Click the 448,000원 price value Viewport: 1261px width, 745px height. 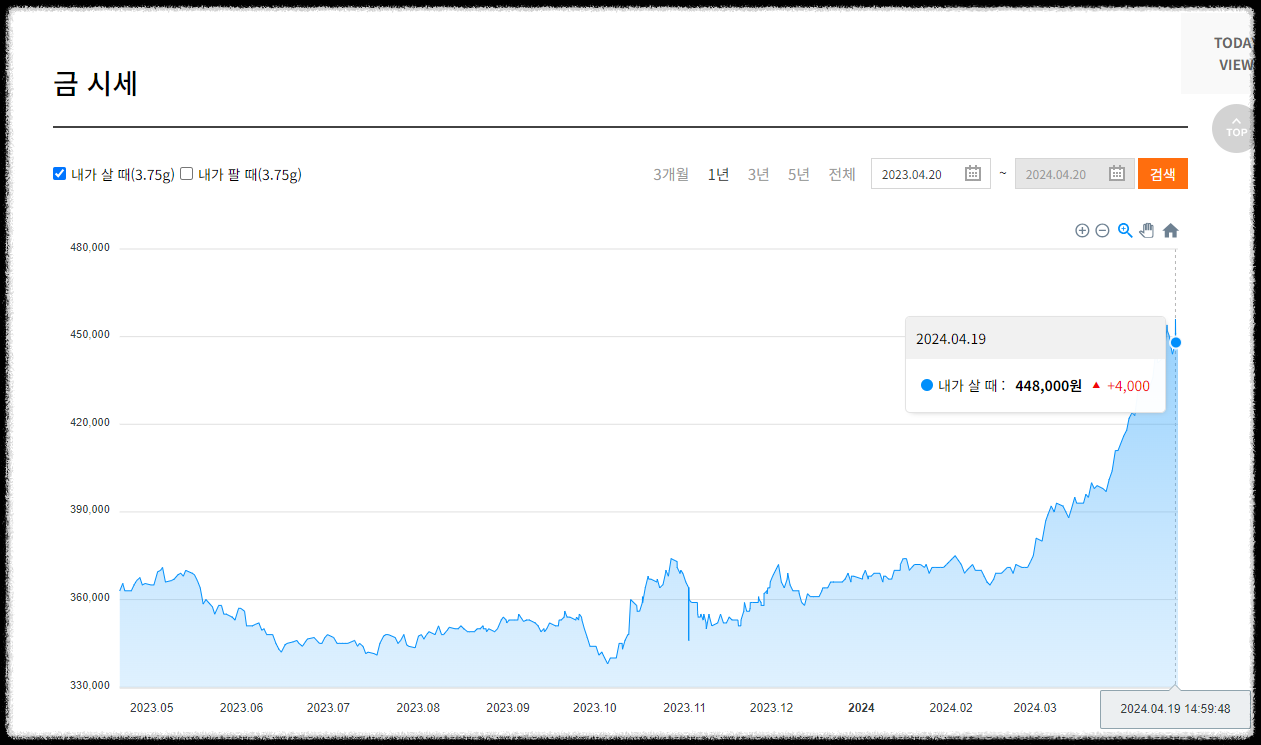point(1048,386)
